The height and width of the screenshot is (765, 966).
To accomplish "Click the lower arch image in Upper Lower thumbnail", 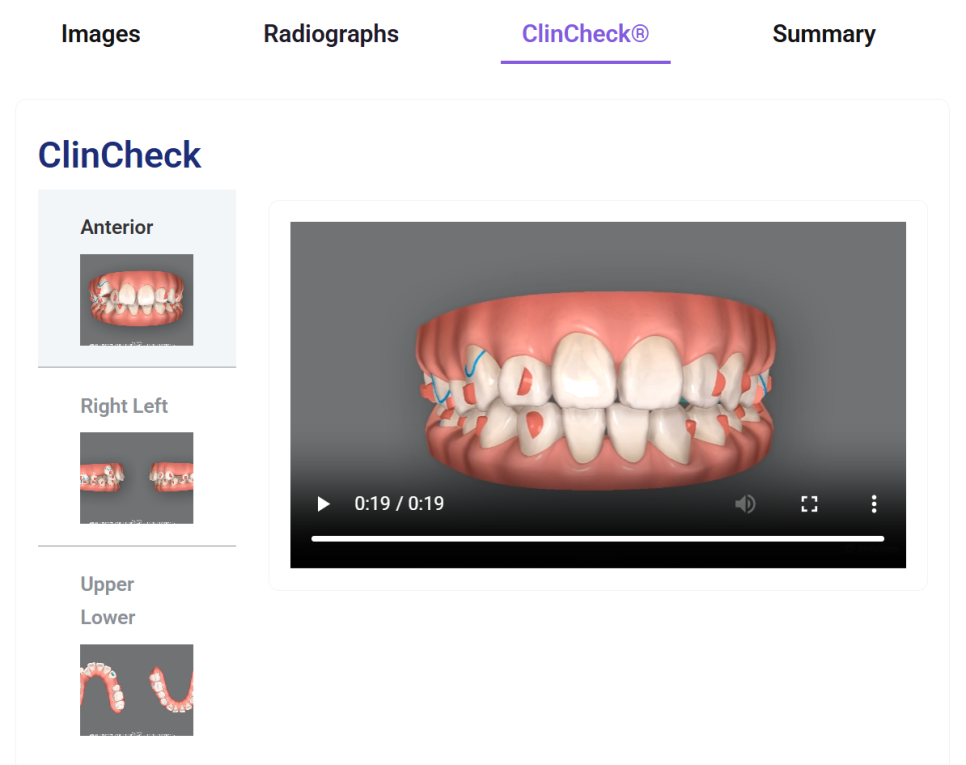I will pos(170,690).
